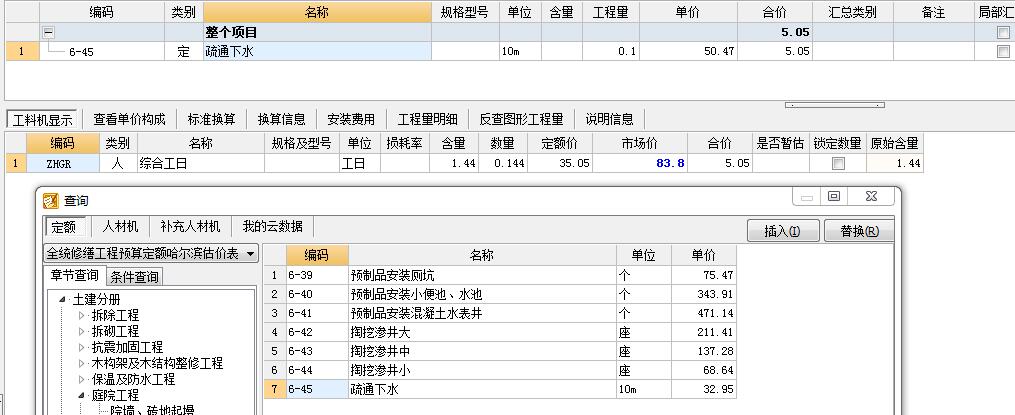Click the 含量 value 1.44
The width and height of the screenshot is (1015, 415).
click(454, 164)
